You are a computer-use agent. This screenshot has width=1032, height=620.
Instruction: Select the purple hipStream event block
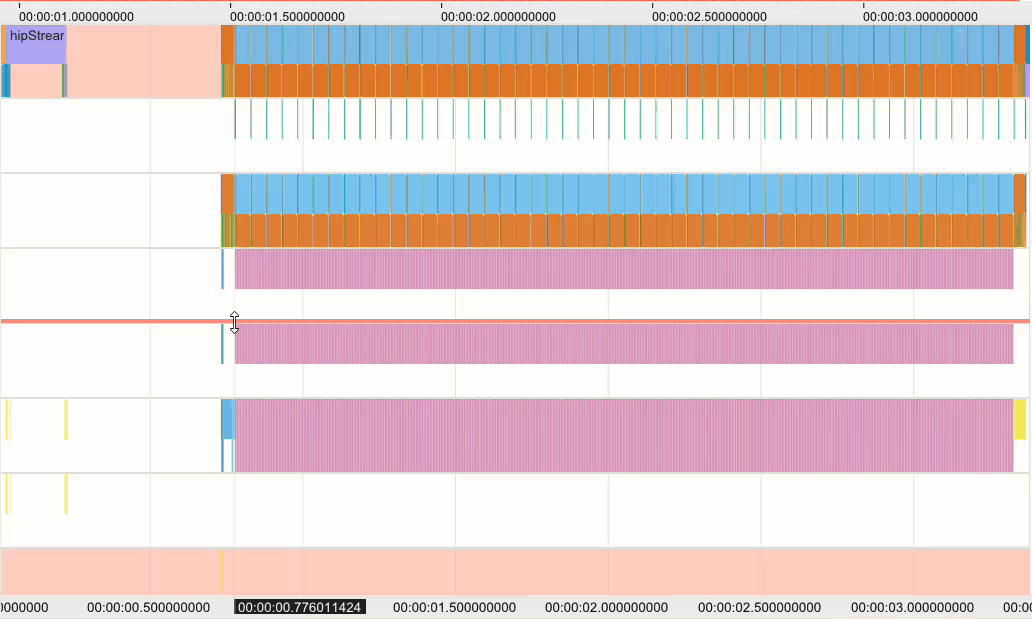tap(36, 45)
